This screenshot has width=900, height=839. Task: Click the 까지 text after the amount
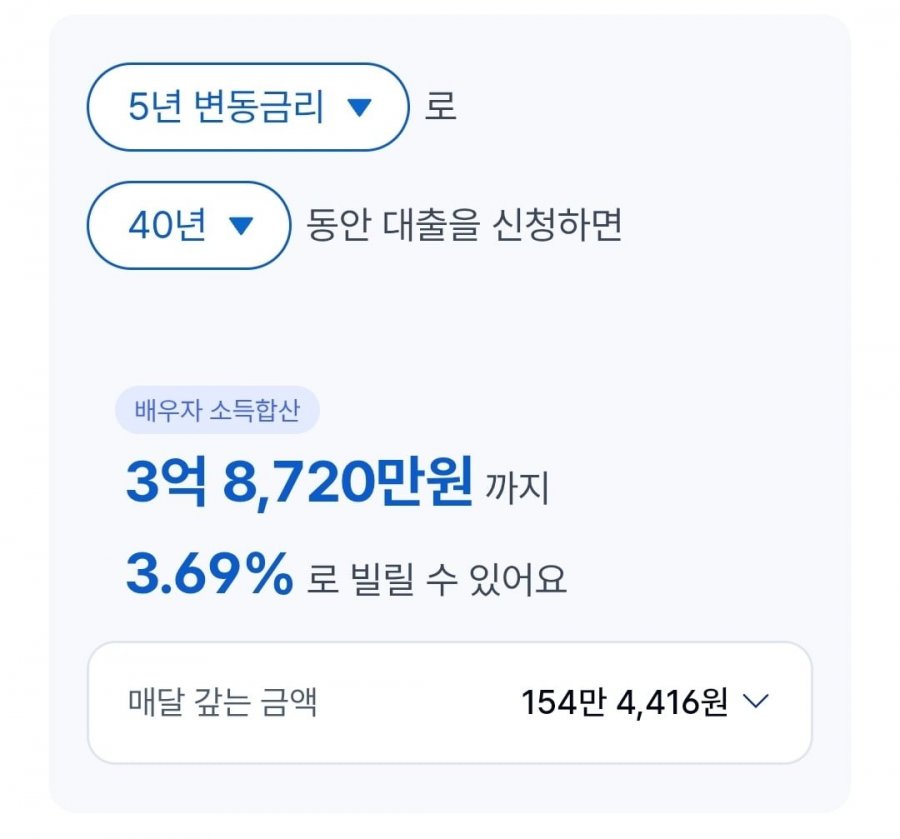click(x=518, y=488)
